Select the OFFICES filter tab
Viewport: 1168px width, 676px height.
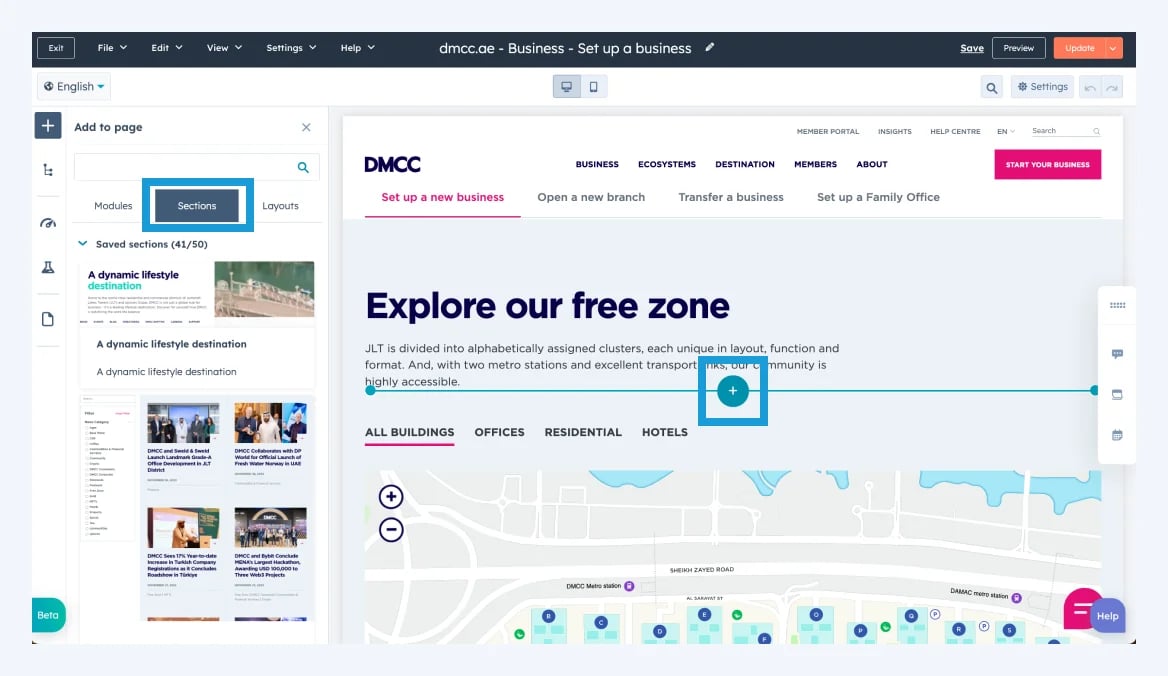[499, 433]
